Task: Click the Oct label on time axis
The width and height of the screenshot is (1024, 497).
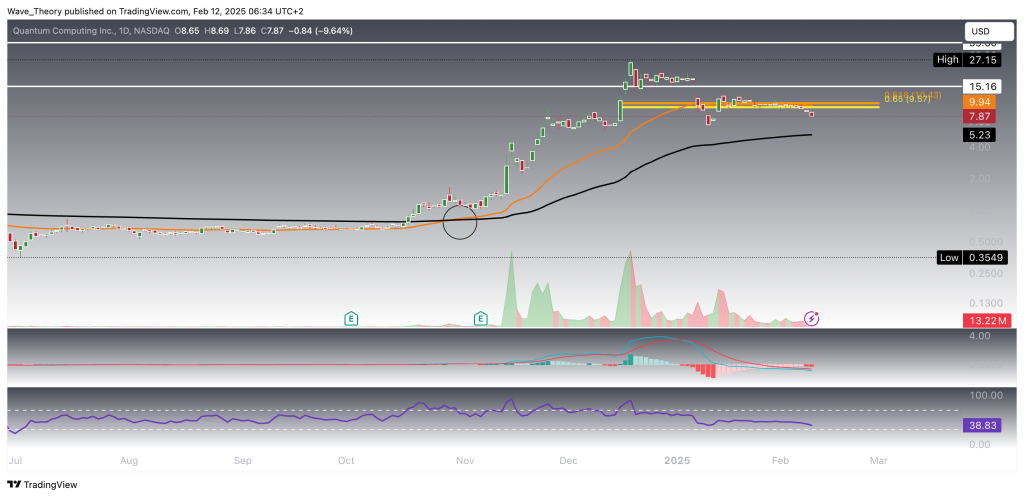Action: pos(346,460)
